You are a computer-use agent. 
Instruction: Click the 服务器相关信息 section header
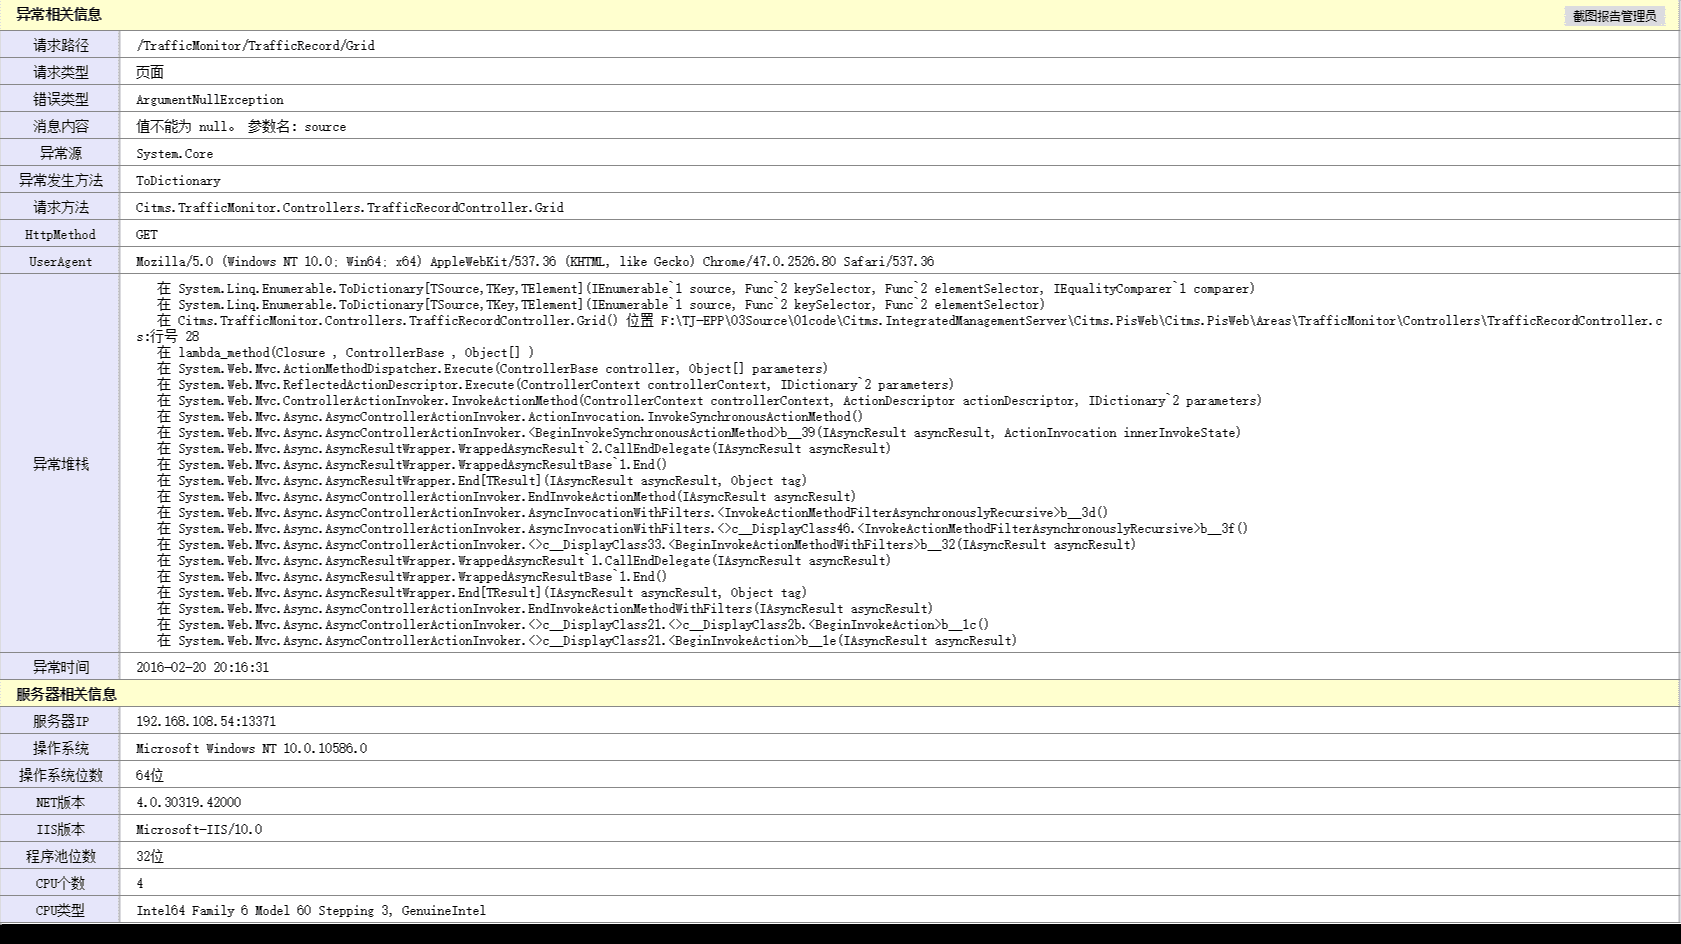pos(66,694)
